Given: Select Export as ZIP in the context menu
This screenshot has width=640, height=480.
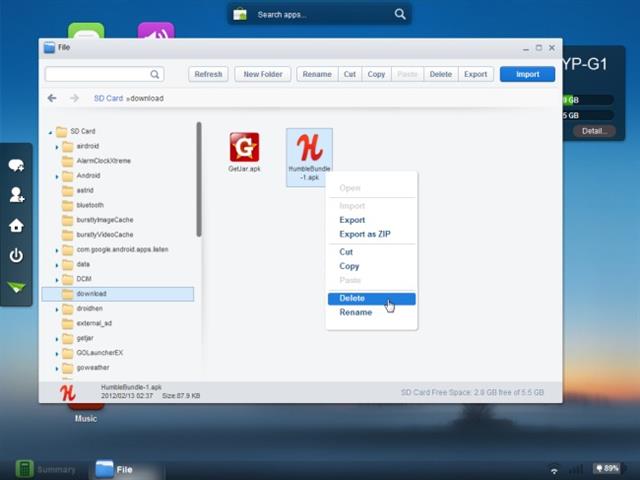Looking at the screenshot, I should (x=364, y=234).
